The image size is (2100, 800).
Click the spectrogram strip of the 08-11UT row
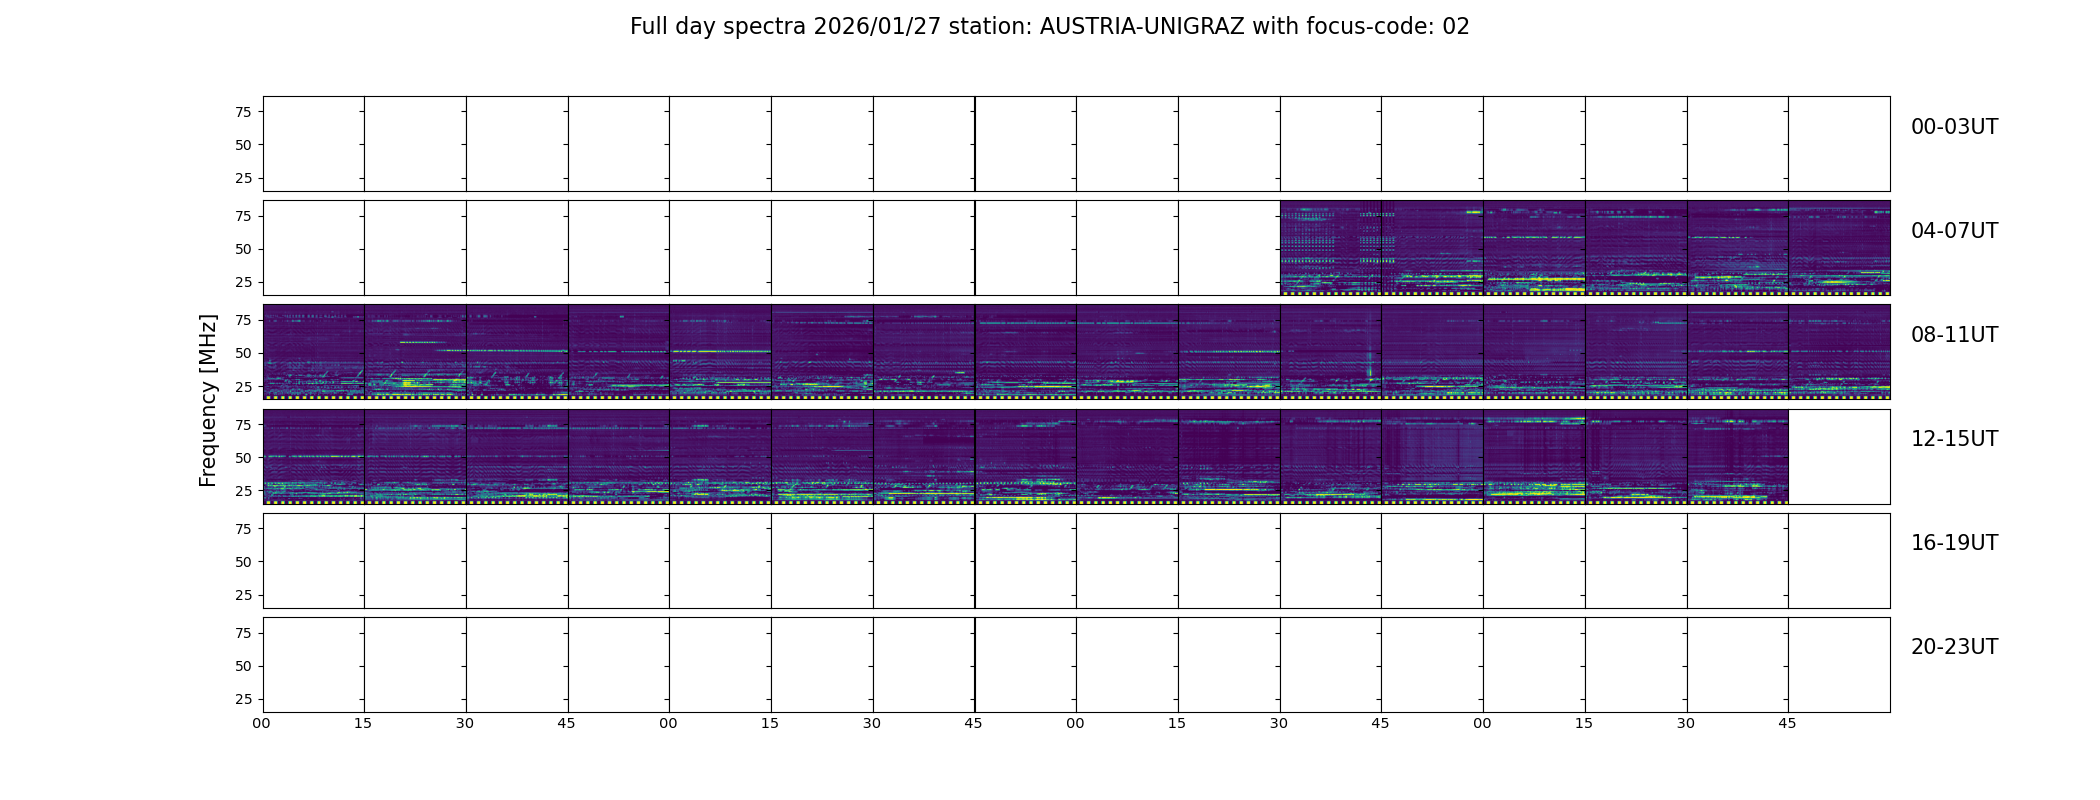[1076, 352]
